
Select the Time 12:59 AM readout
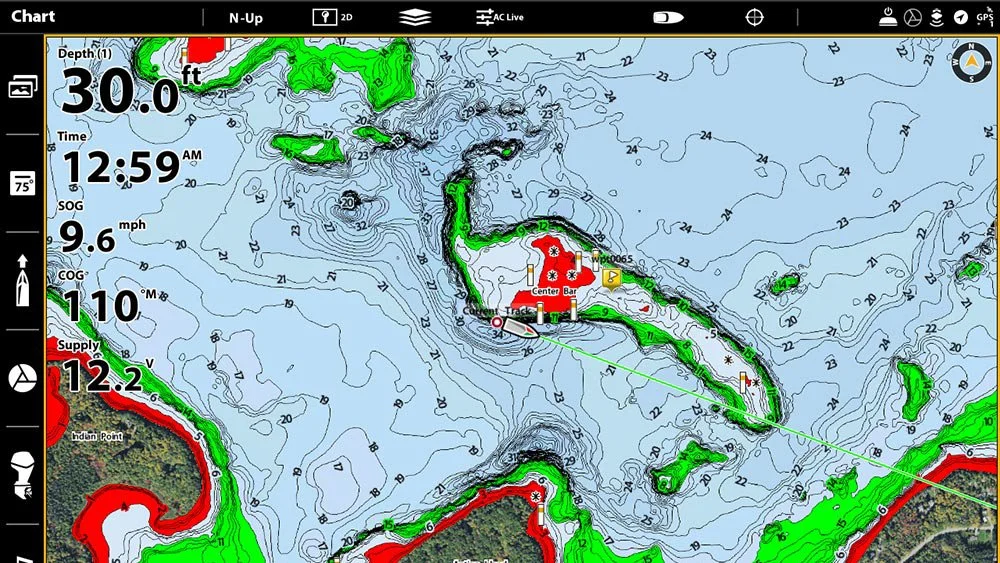pyautogui.click(x=129, y=159)
